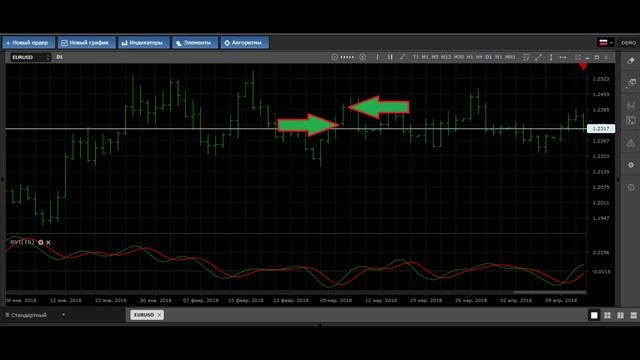The image size is (640, 360).
Task: Select the M15 timeframe
Action: [446, 57]
